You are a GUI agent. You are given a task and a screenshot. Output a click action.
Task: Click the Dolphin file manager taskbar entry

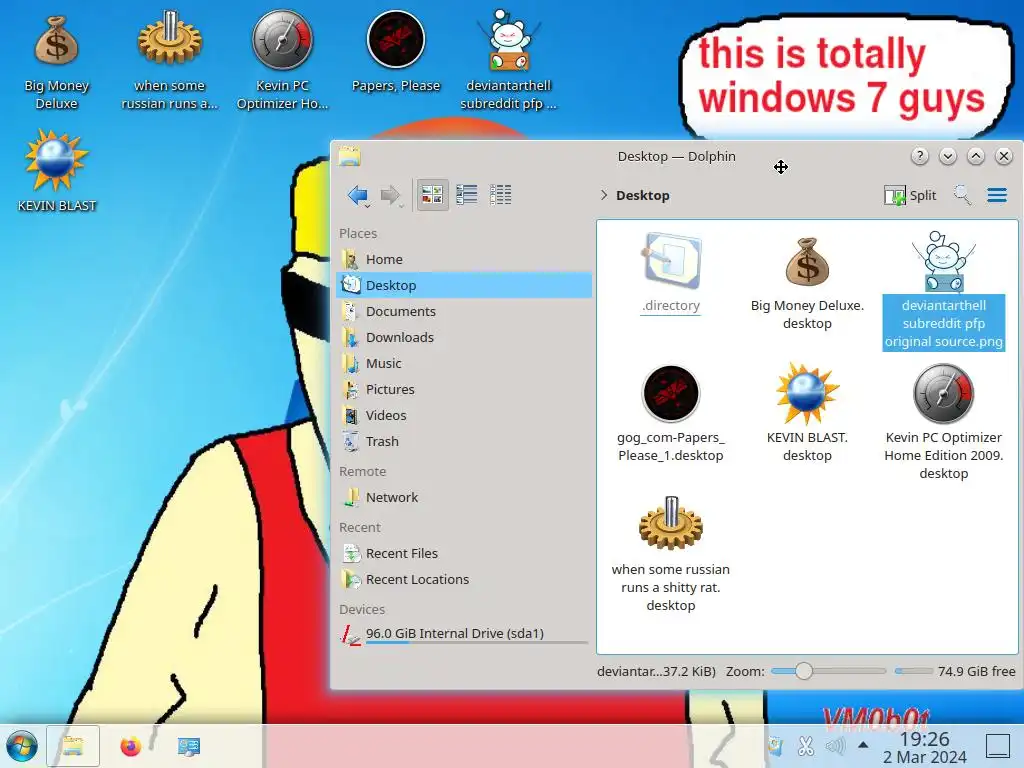[72, 746]
